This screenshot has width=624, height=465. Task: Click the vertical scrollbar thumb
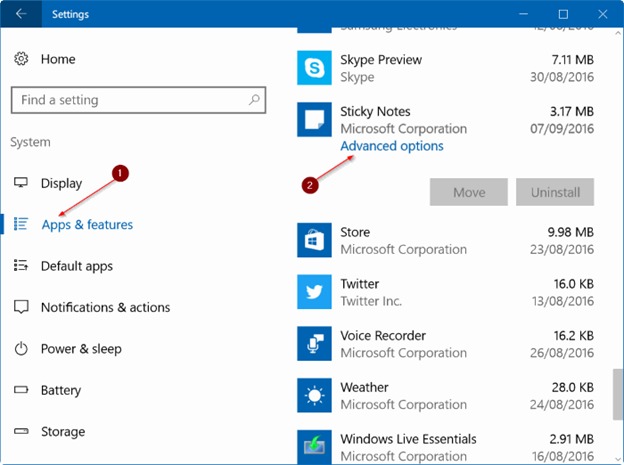(x=618, y=394)
